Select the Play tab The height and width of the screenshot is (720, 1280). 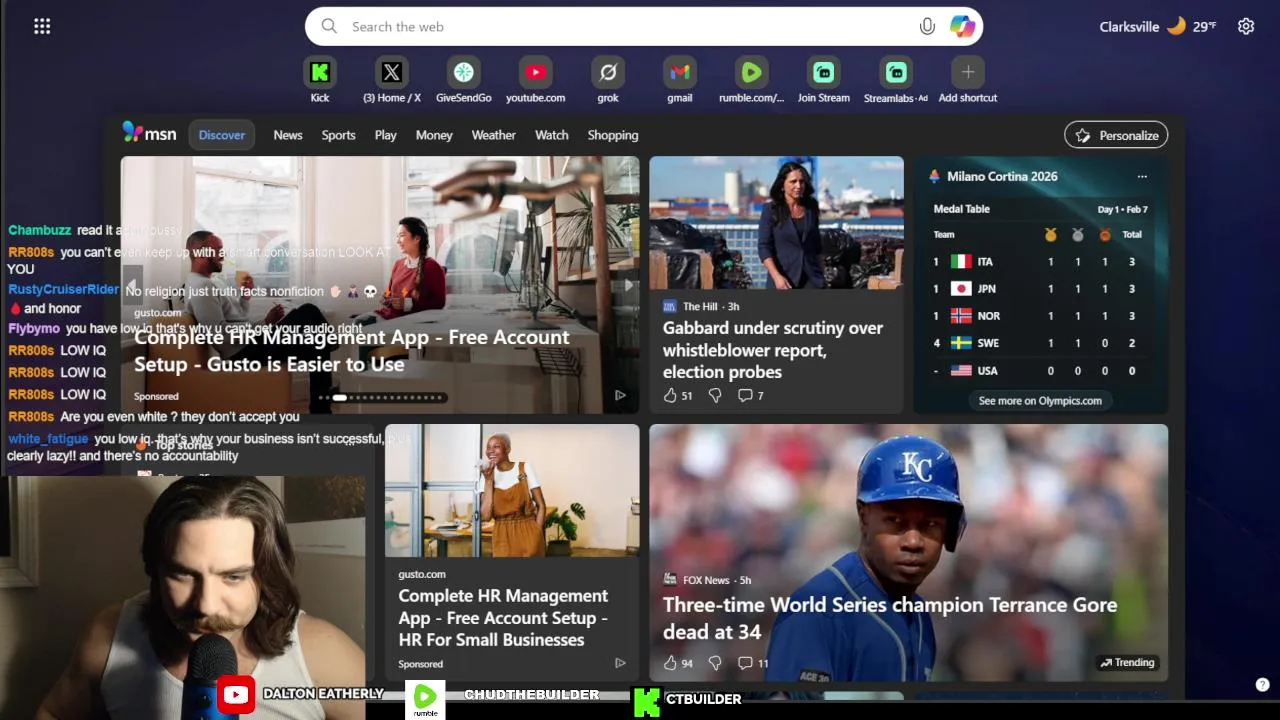[x=386, y=135]
